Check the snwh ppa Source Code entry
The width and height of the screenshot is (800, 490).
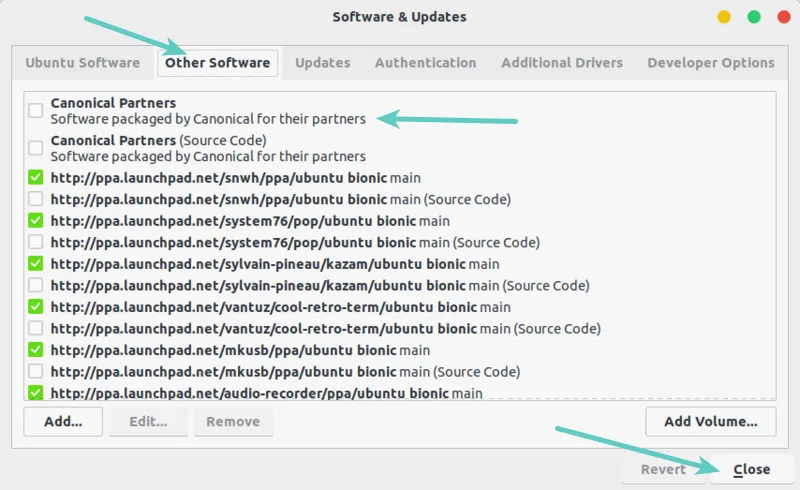35,199
